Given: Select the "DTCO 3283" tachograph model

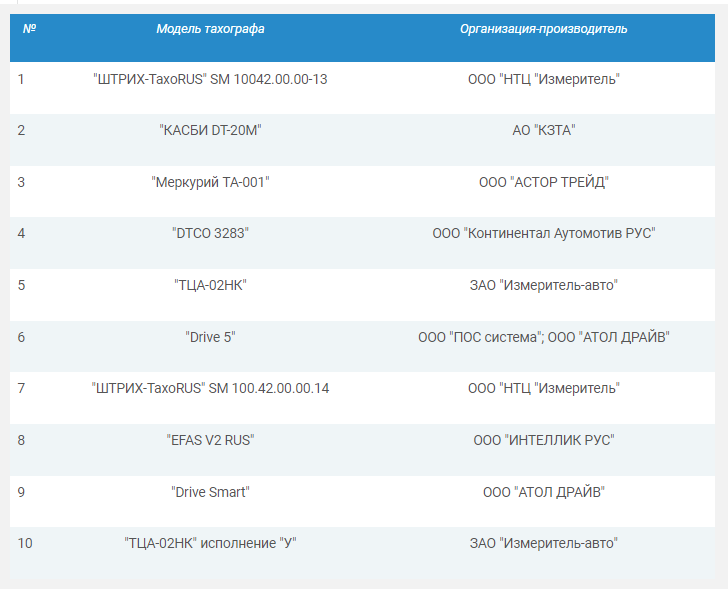Looking at the screenshot, I should 210,233.
